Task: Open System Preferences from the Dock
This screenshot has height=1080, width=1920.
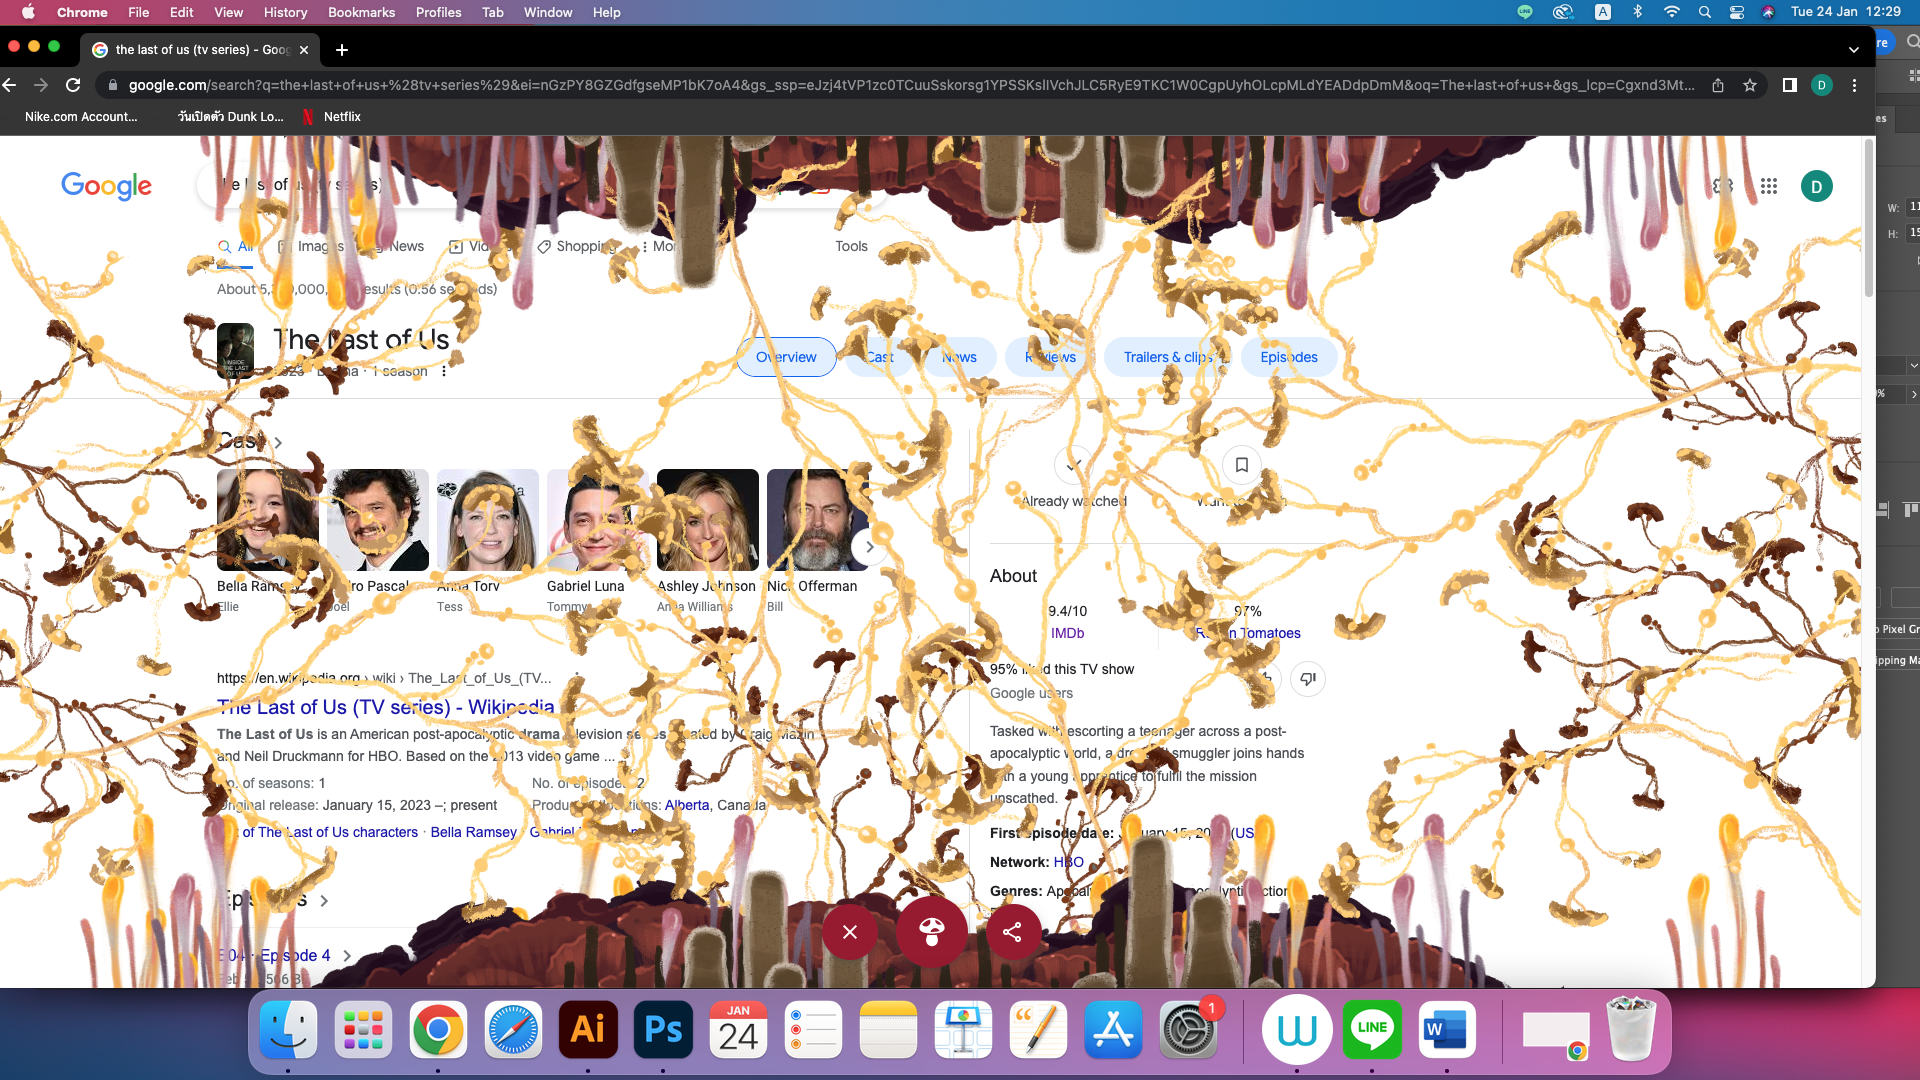Action: pos(1188,1030)
